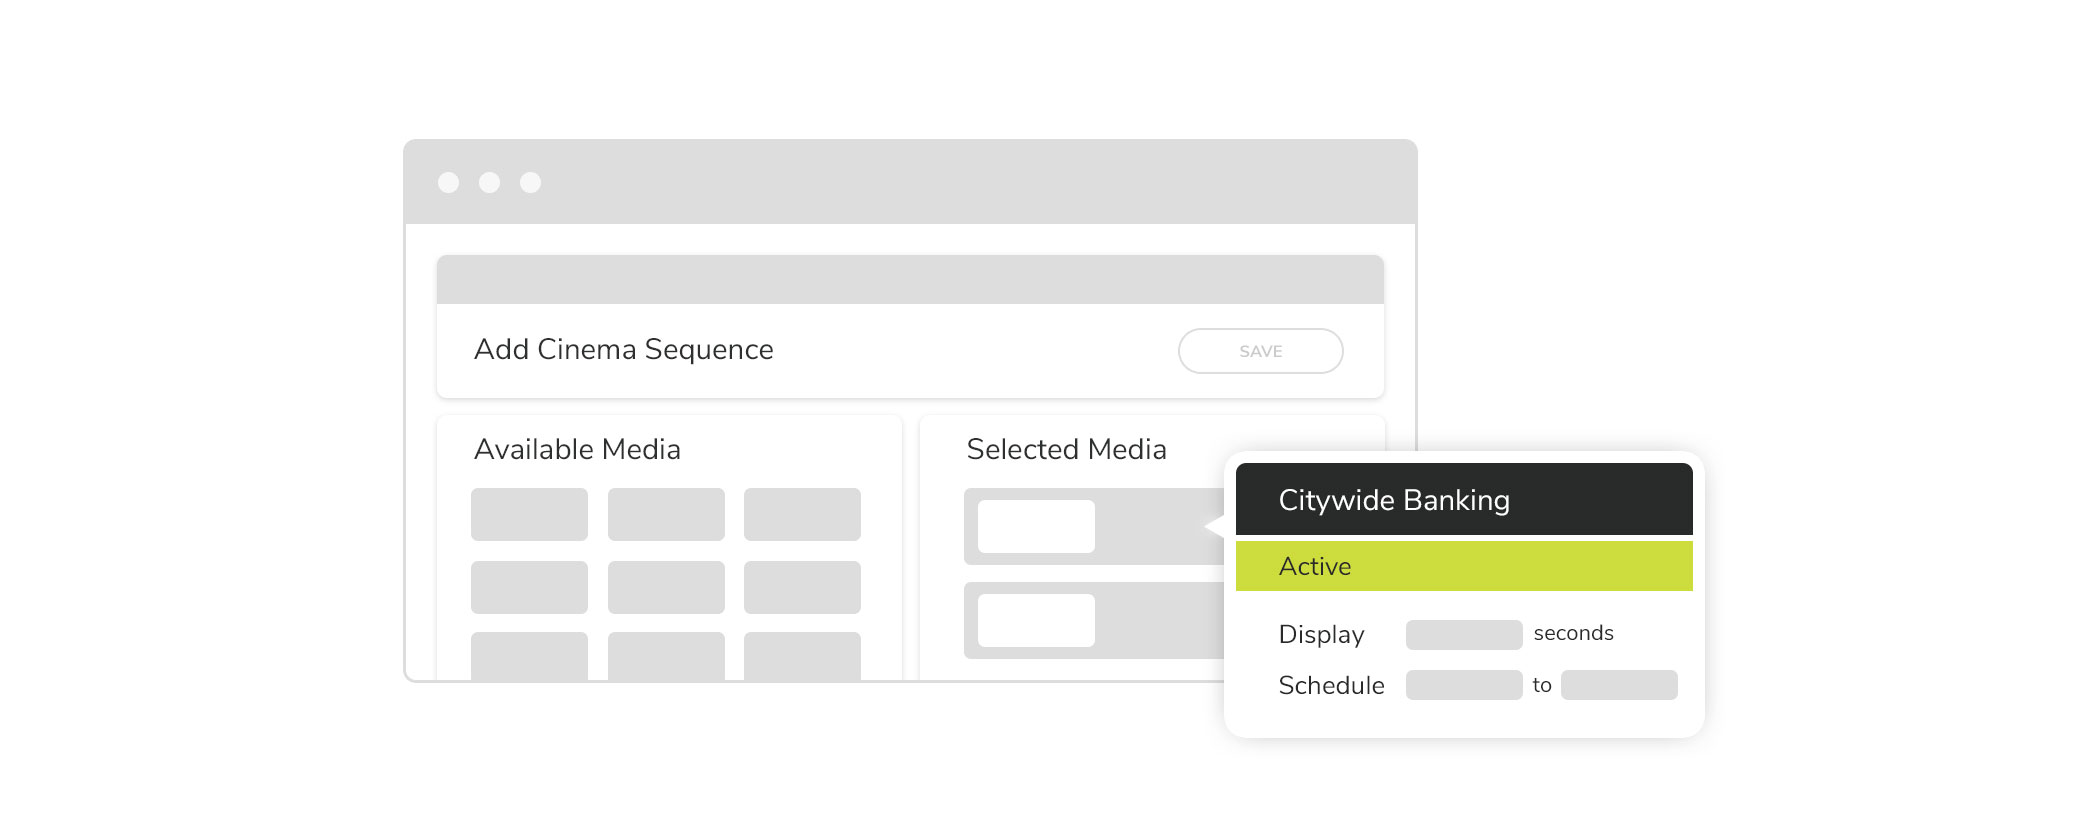Click the Display seconds input field
2092x839 pixels.
tap(1463, 634)
